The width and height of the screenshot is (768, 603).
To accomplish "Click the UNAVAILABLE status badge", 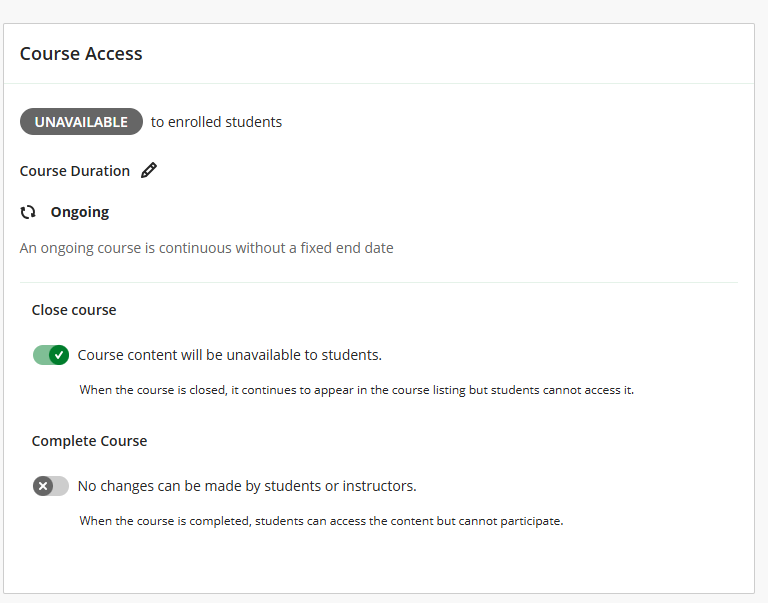I will click(x=81, y=122).
